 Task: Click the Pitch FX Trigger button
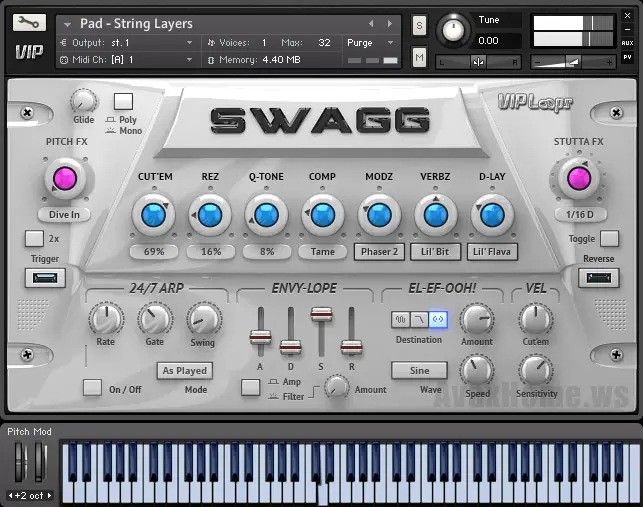[45, 278]
